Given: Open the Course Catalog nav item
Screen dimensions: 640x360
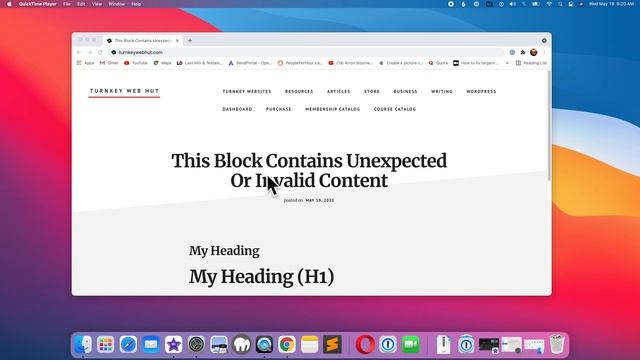Looking at the screenshot, I should [395, 109].
